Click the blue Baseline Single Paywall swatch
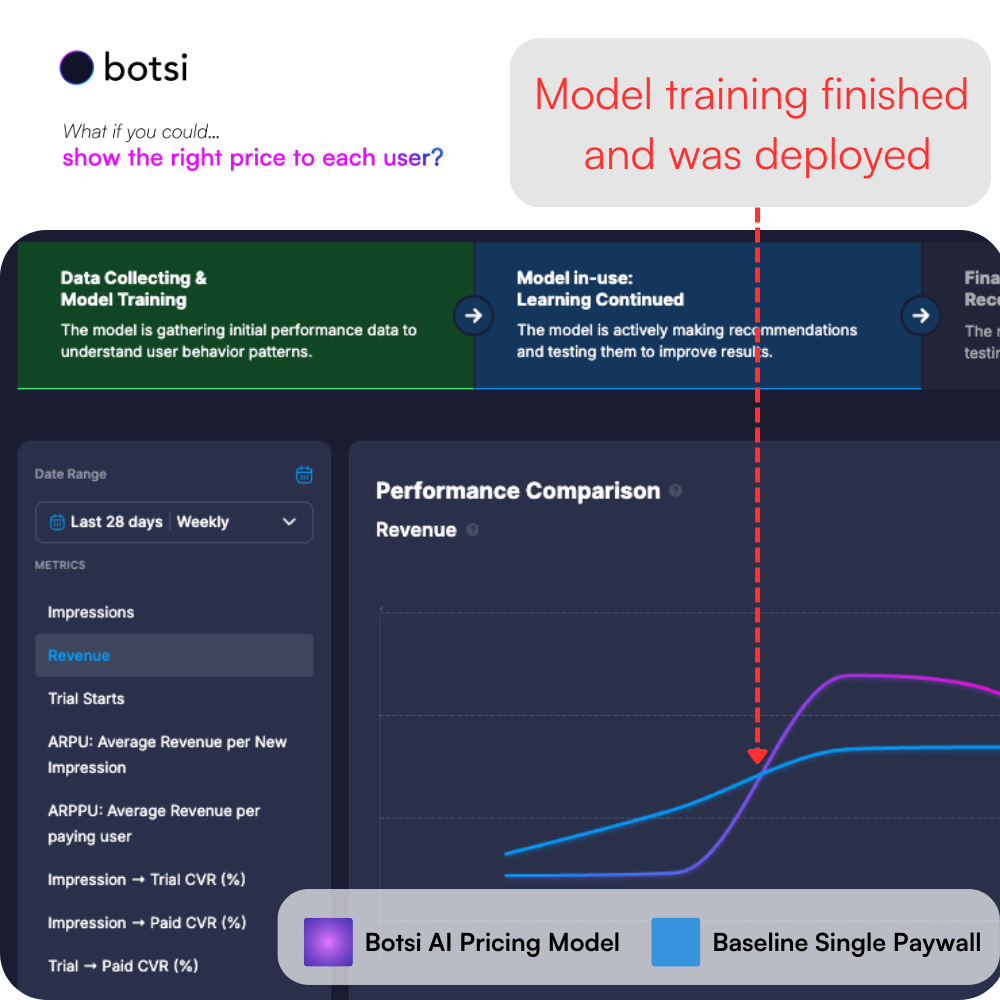The image size is (1000, 1000). [675, 942]
